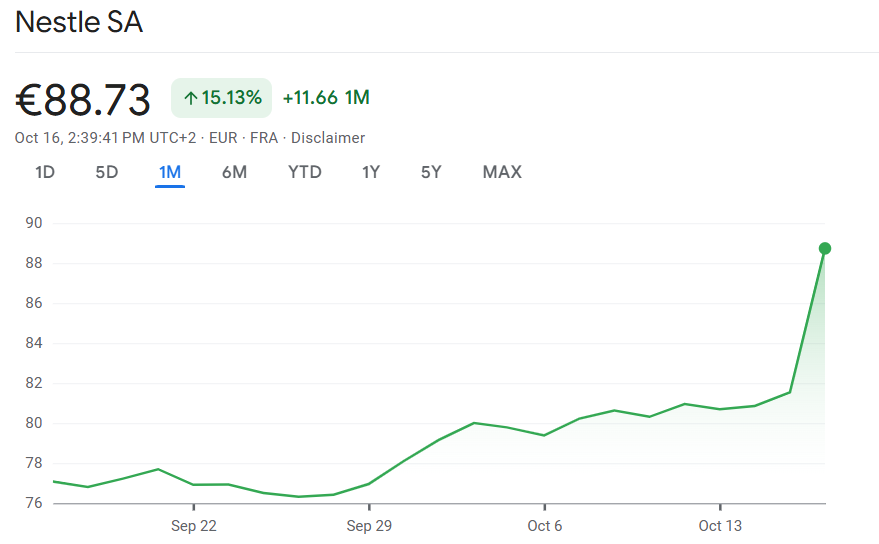Click the Sep 29 date label
Screen dimensions: 879x544
click(369, 526)
